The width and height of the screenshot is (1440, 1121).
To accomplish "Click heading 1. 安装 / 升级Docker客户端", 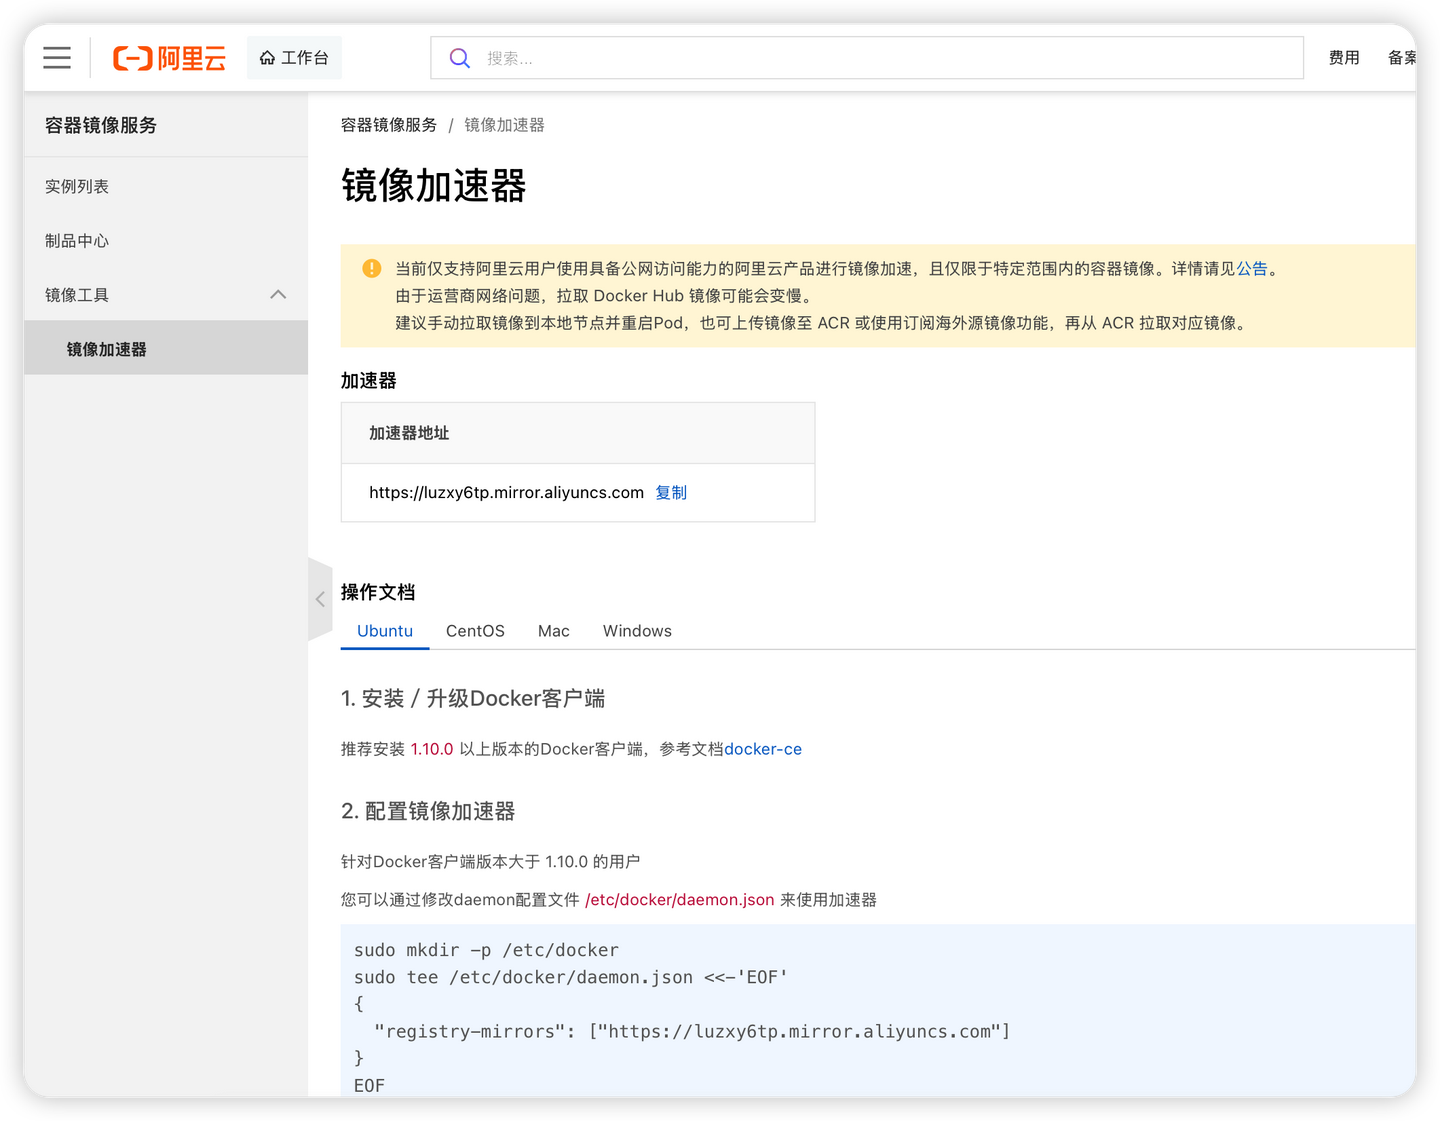I will click(473, 698).
